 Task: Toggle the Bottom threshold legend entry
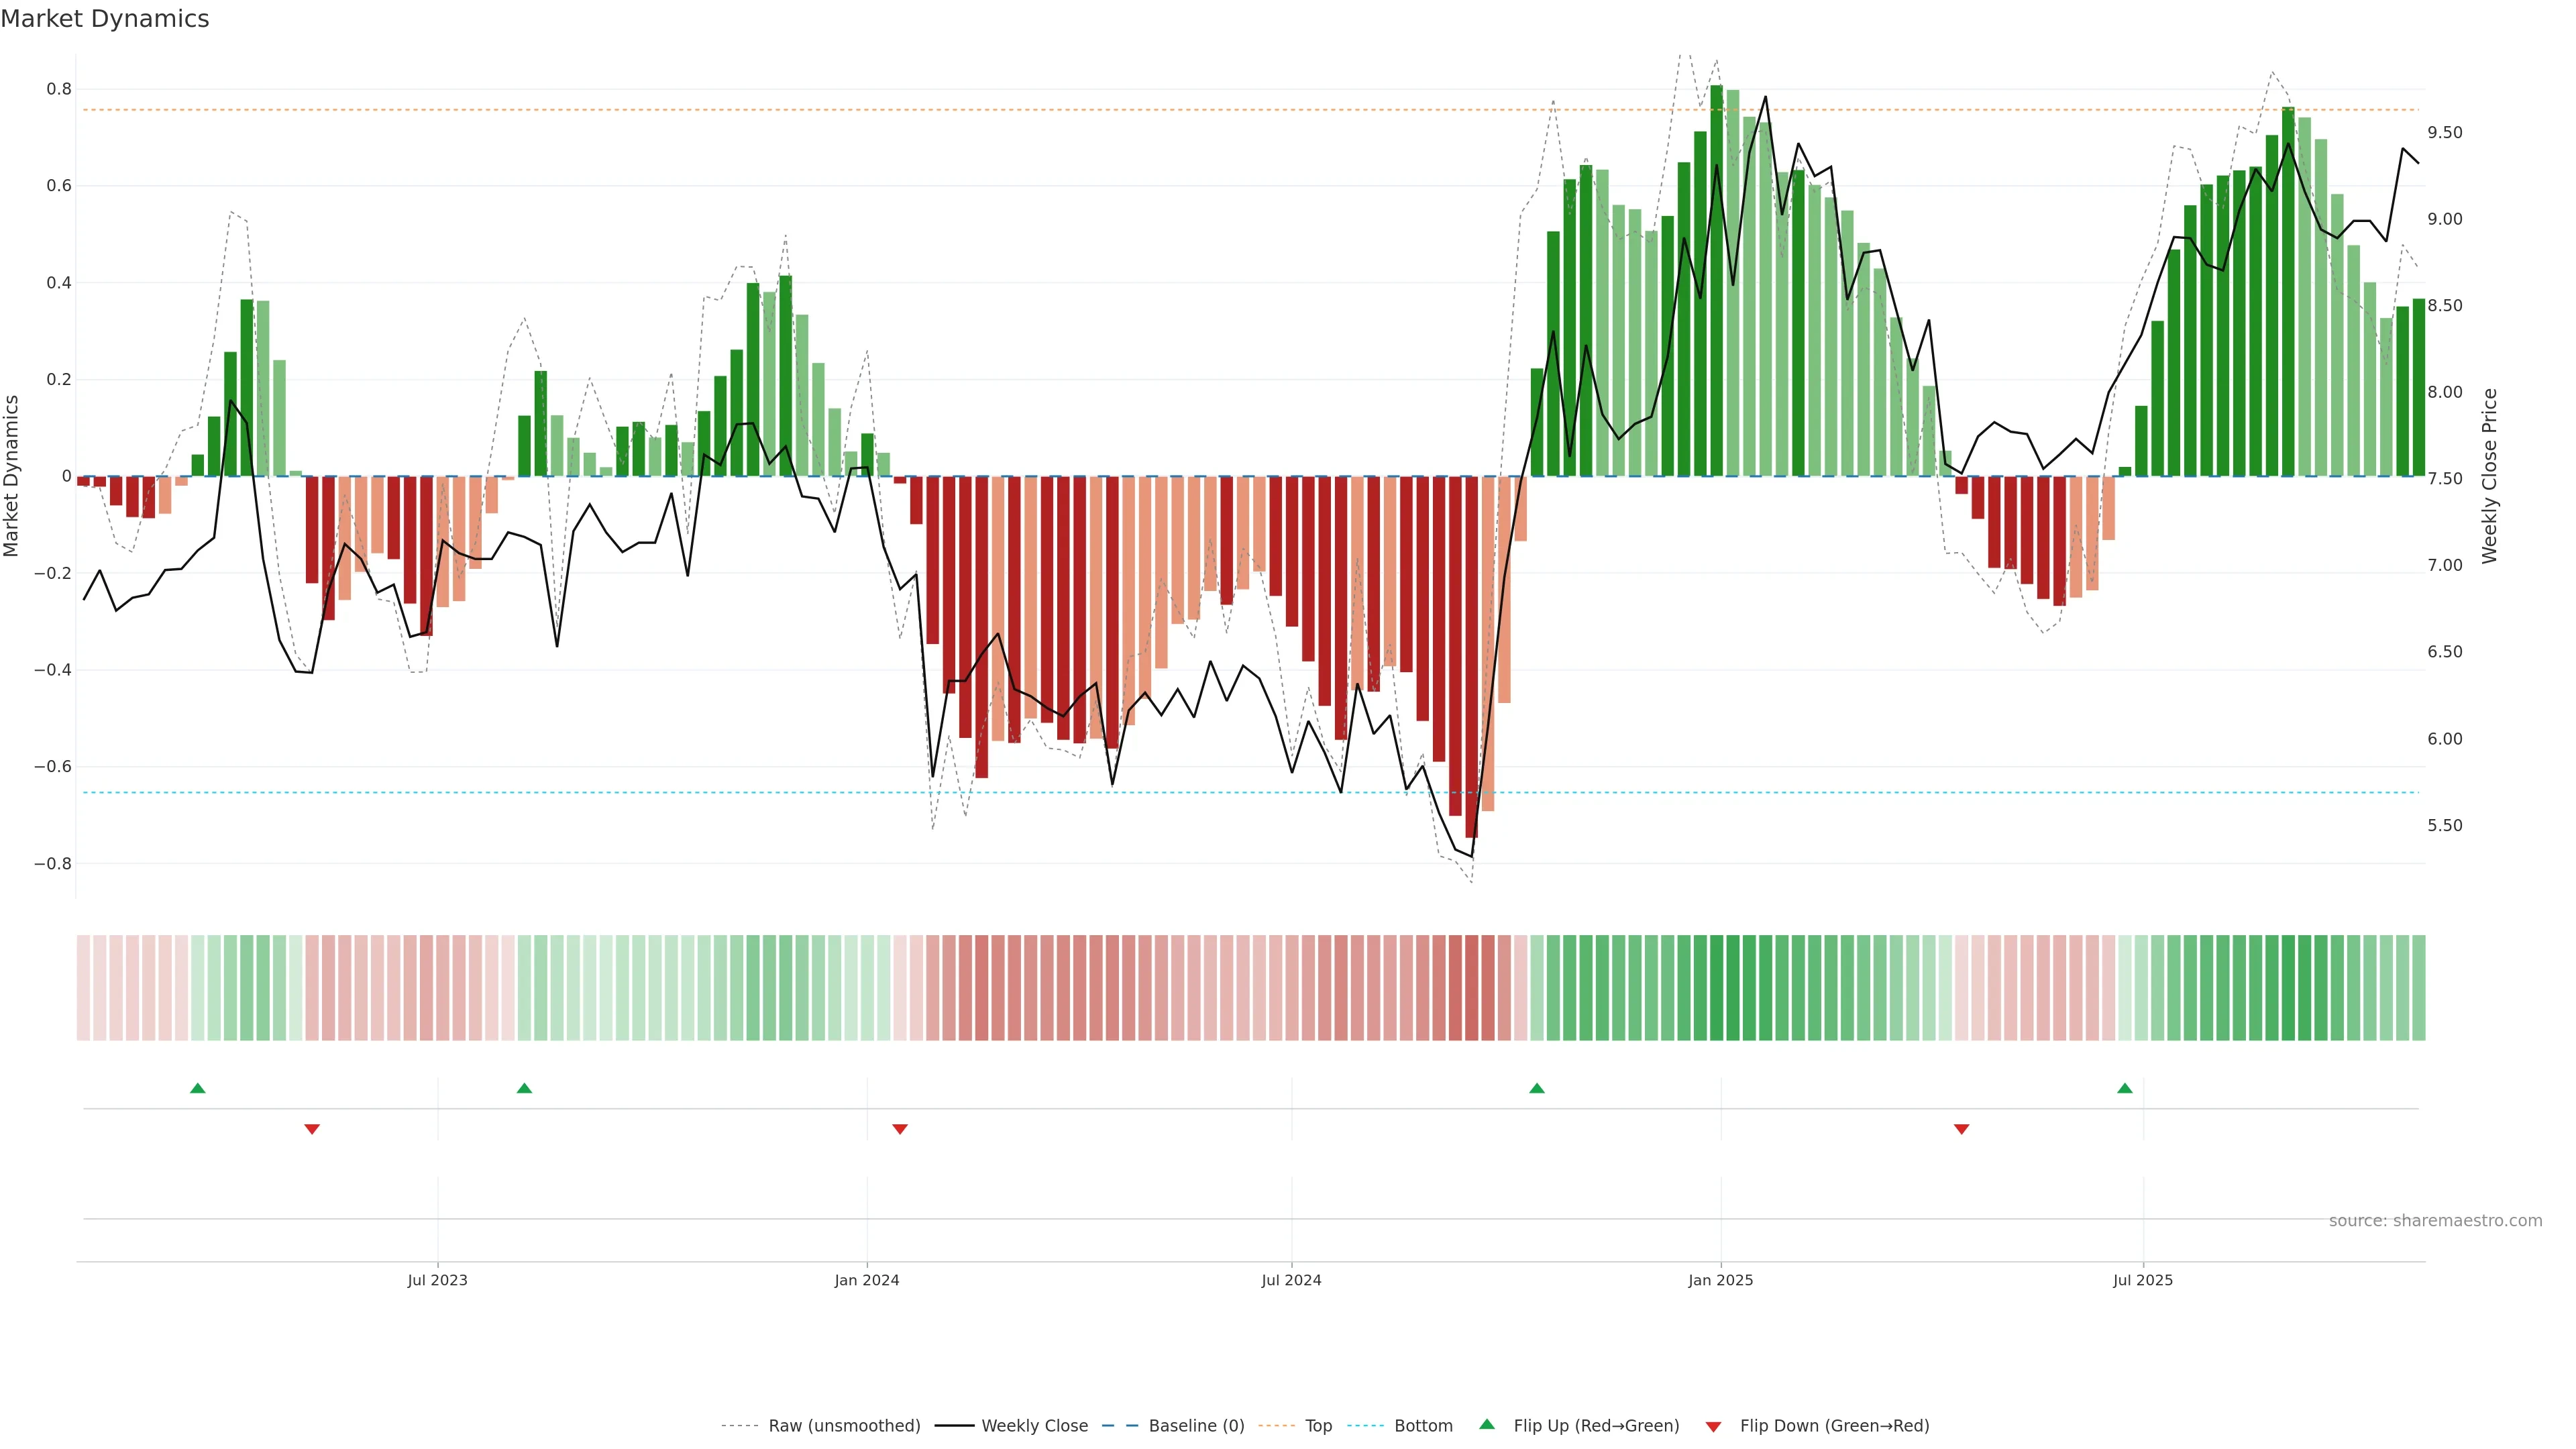(x=1423, y=1426)
